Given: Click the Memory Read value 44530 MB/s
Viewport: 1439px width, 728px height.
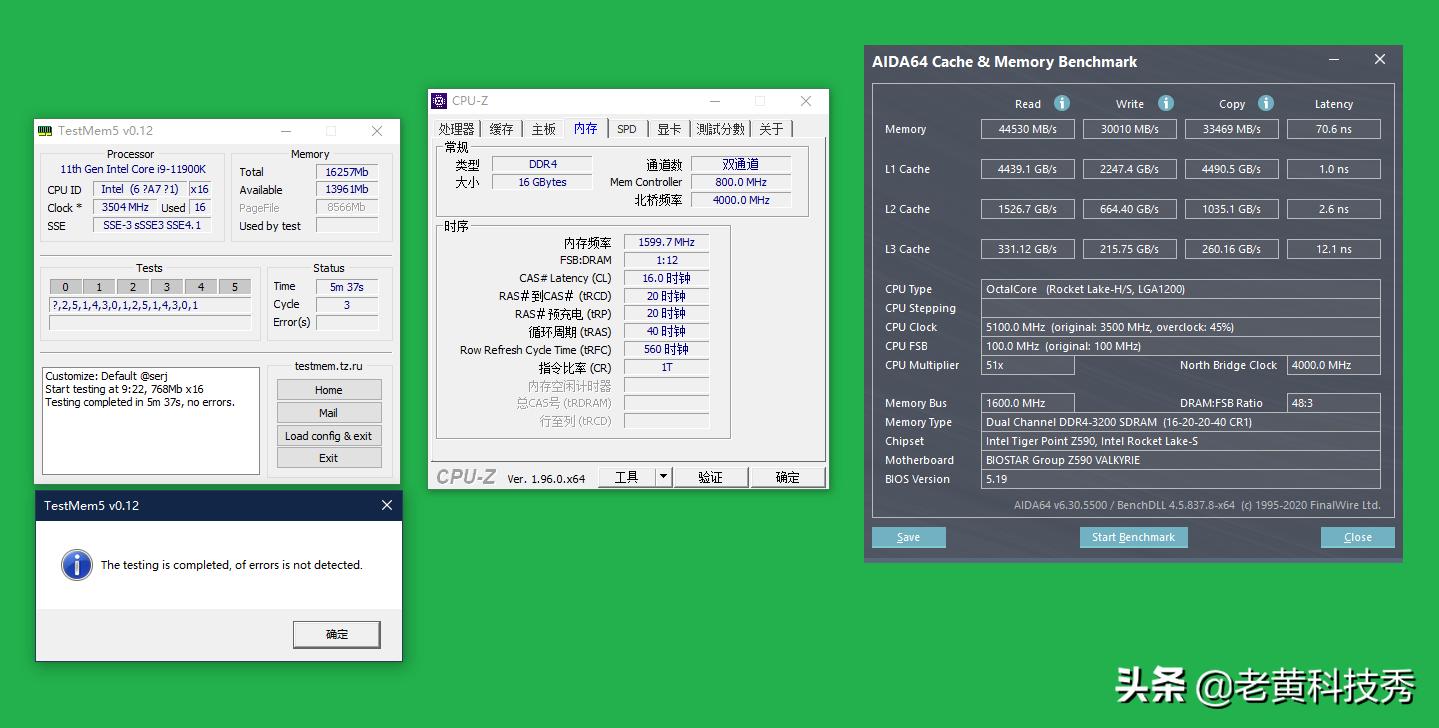Looking at the screenshot, I should [x=1028, y=129].
